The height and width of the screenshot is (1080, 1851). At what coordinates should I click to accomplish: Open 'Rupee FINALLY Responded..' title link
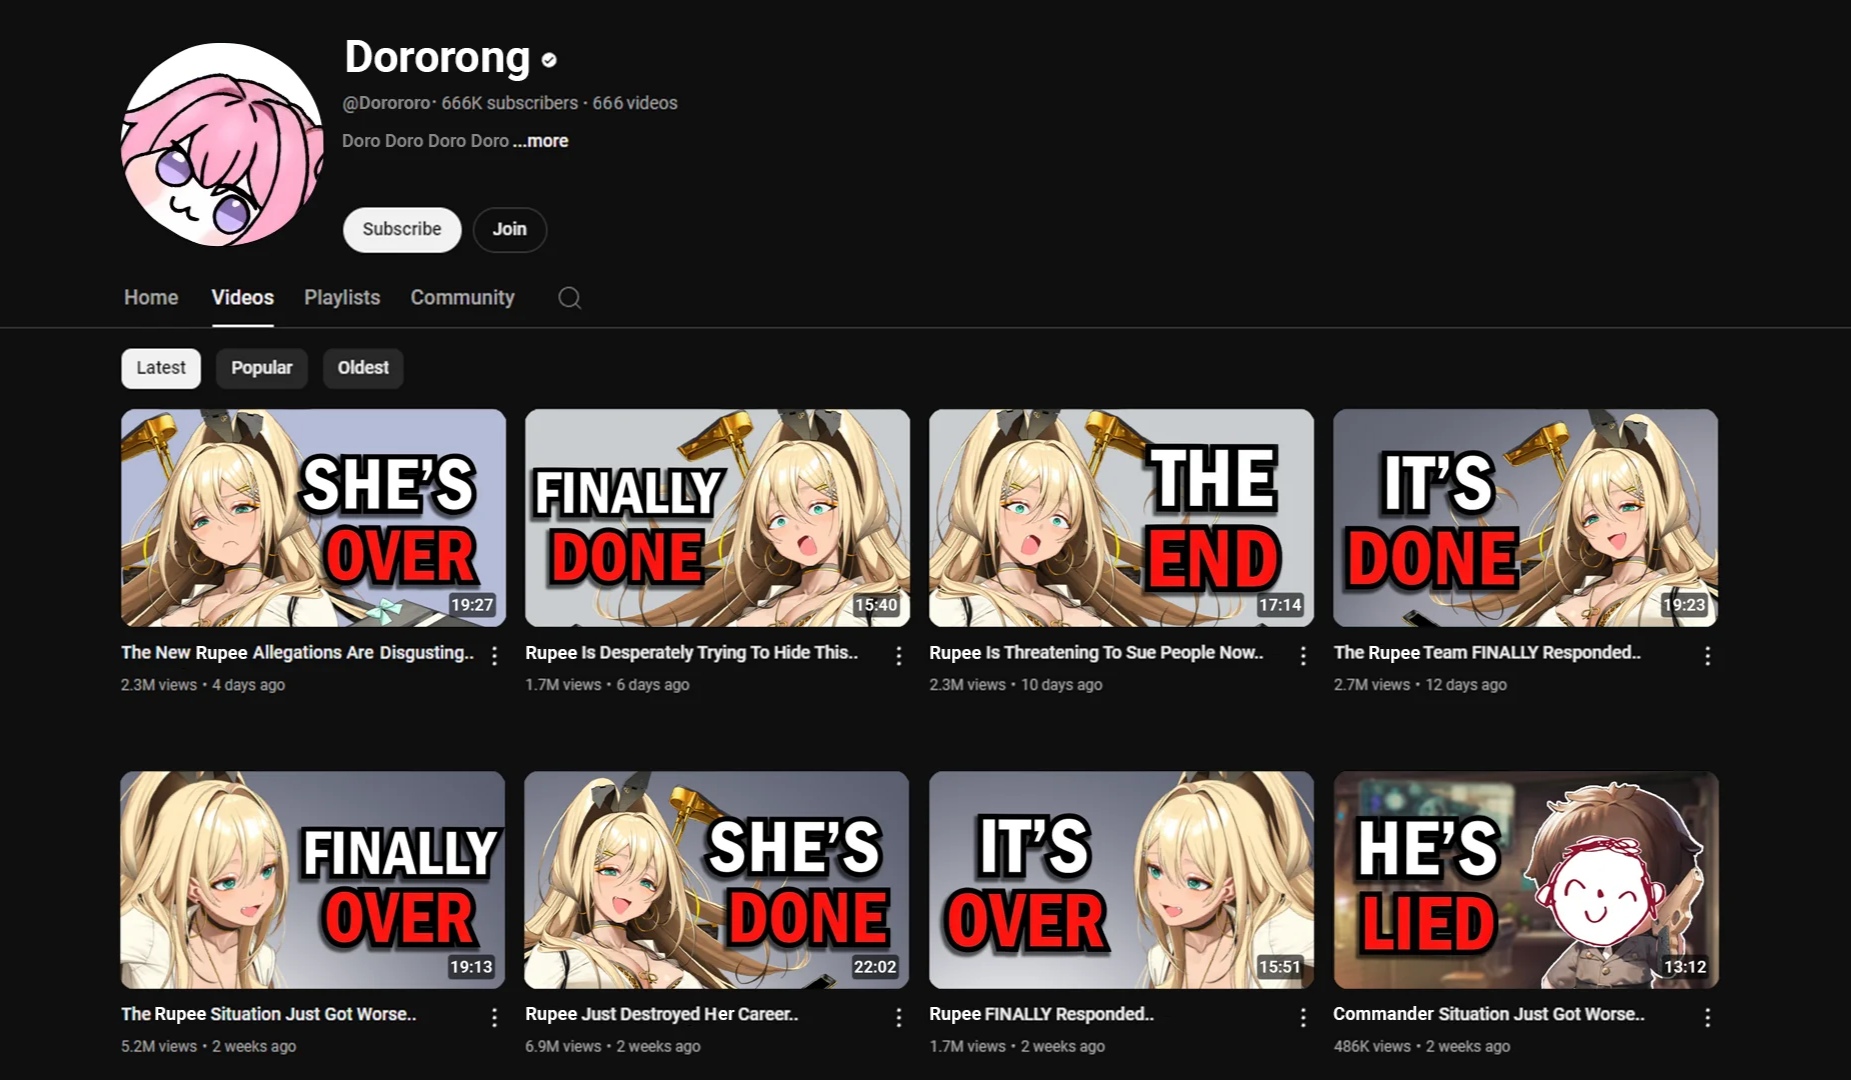1041,1014
